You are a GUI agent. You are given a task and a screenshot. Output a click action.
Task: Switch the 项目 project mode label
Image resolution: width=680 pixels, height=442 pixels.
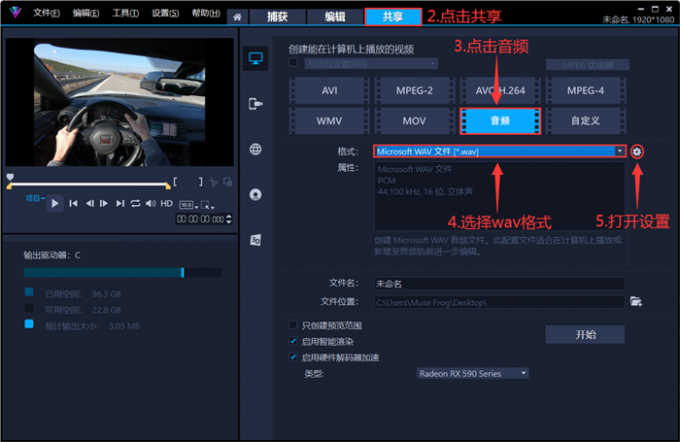pos(35,198)
